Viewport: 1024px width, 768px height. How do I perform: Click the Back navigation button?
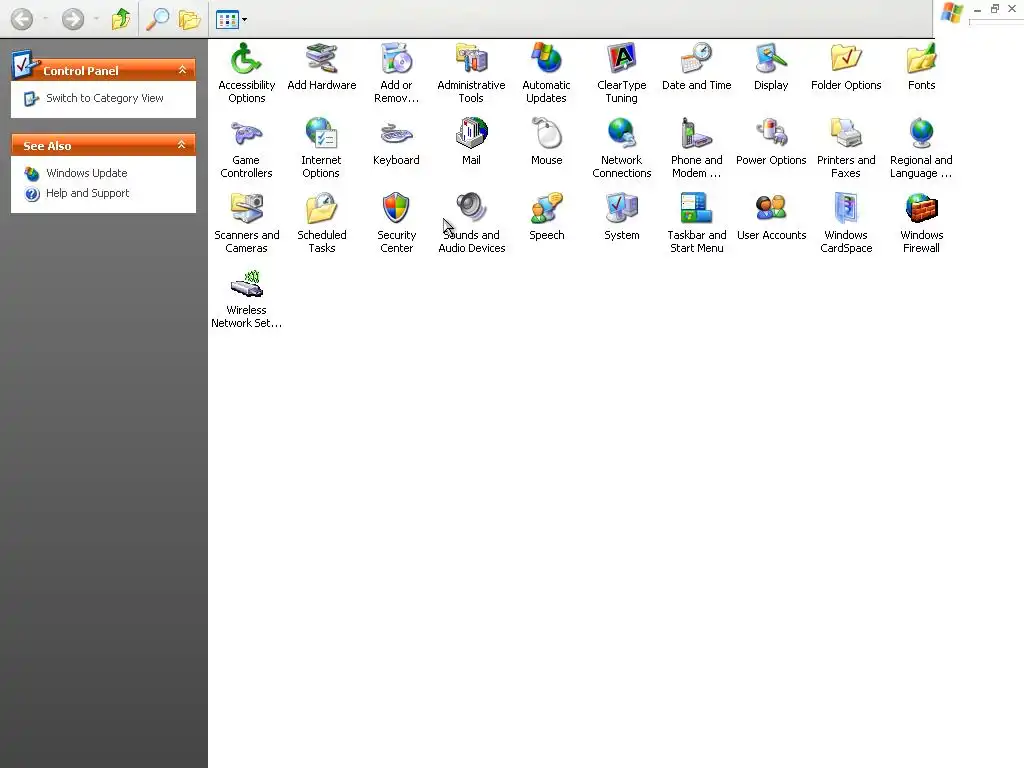(22, 19)
